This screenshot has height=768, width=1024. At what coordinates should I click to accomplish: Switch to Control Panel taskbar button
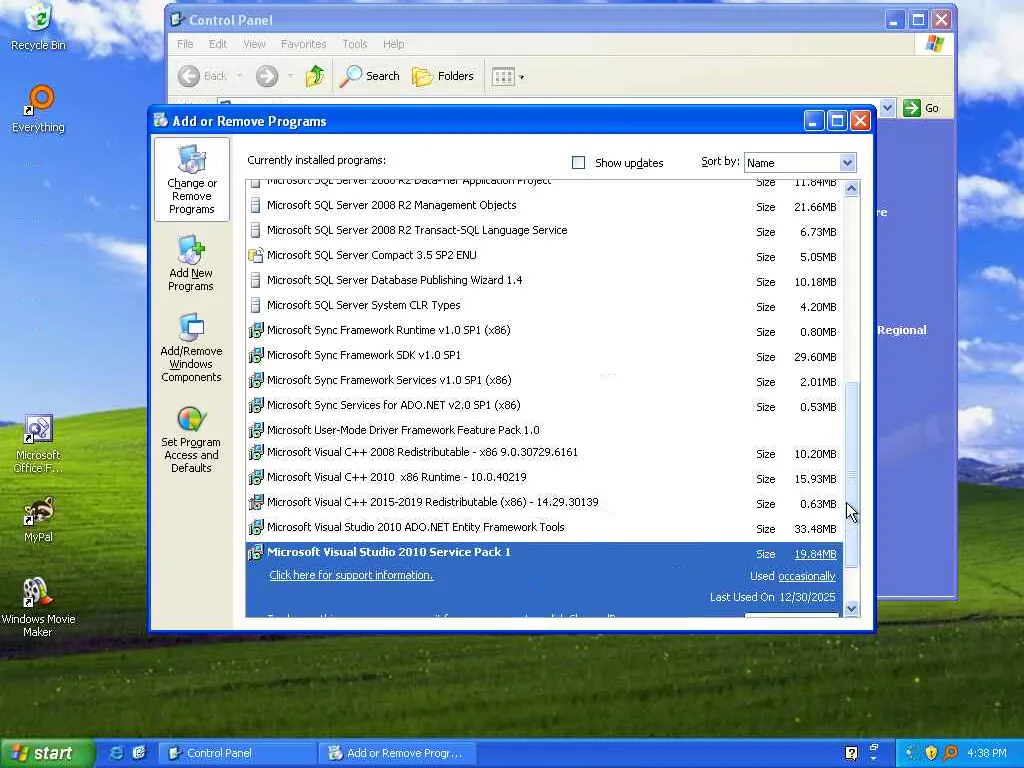point(238,753)
